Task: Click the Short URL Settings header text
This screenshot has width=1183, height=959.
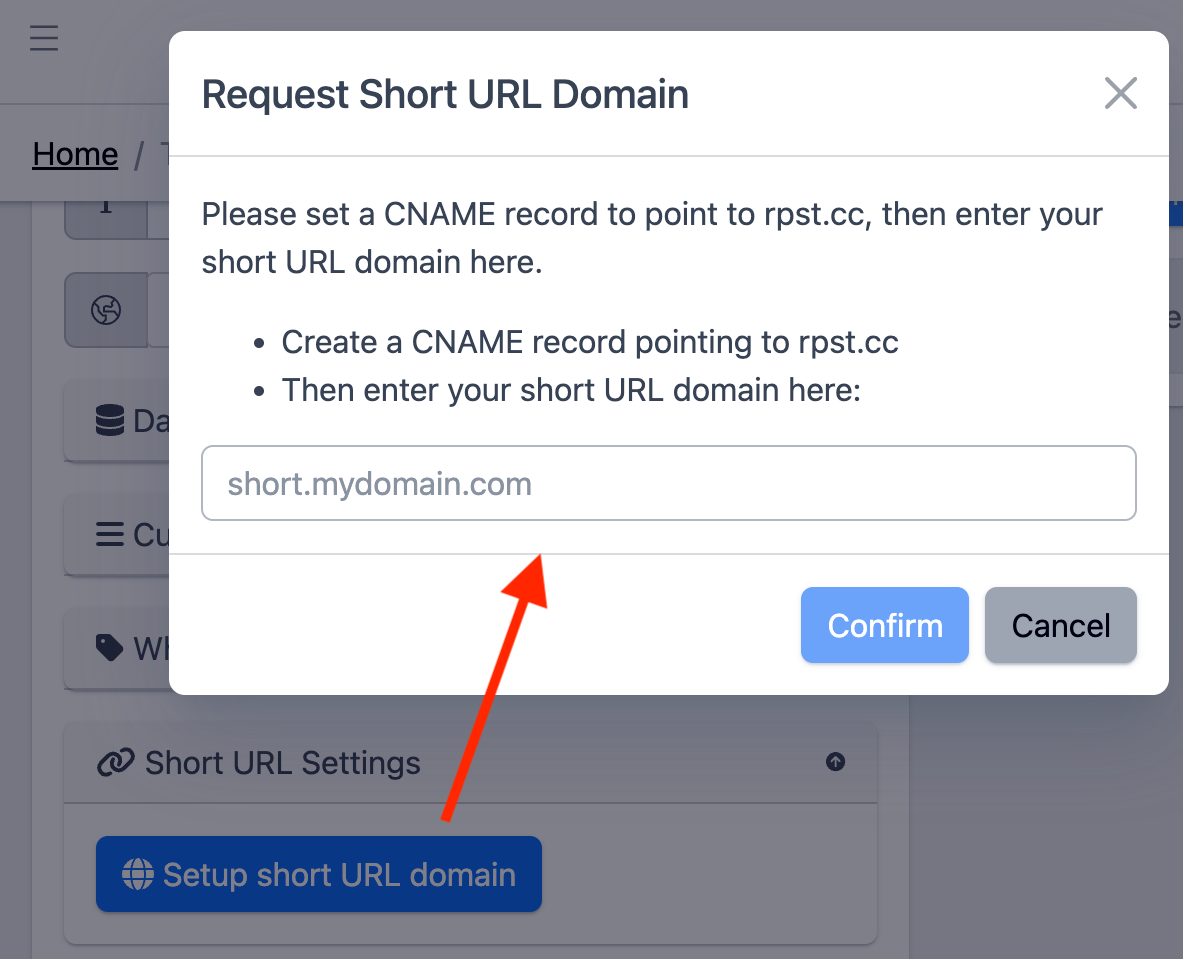Action: point(282,763)
